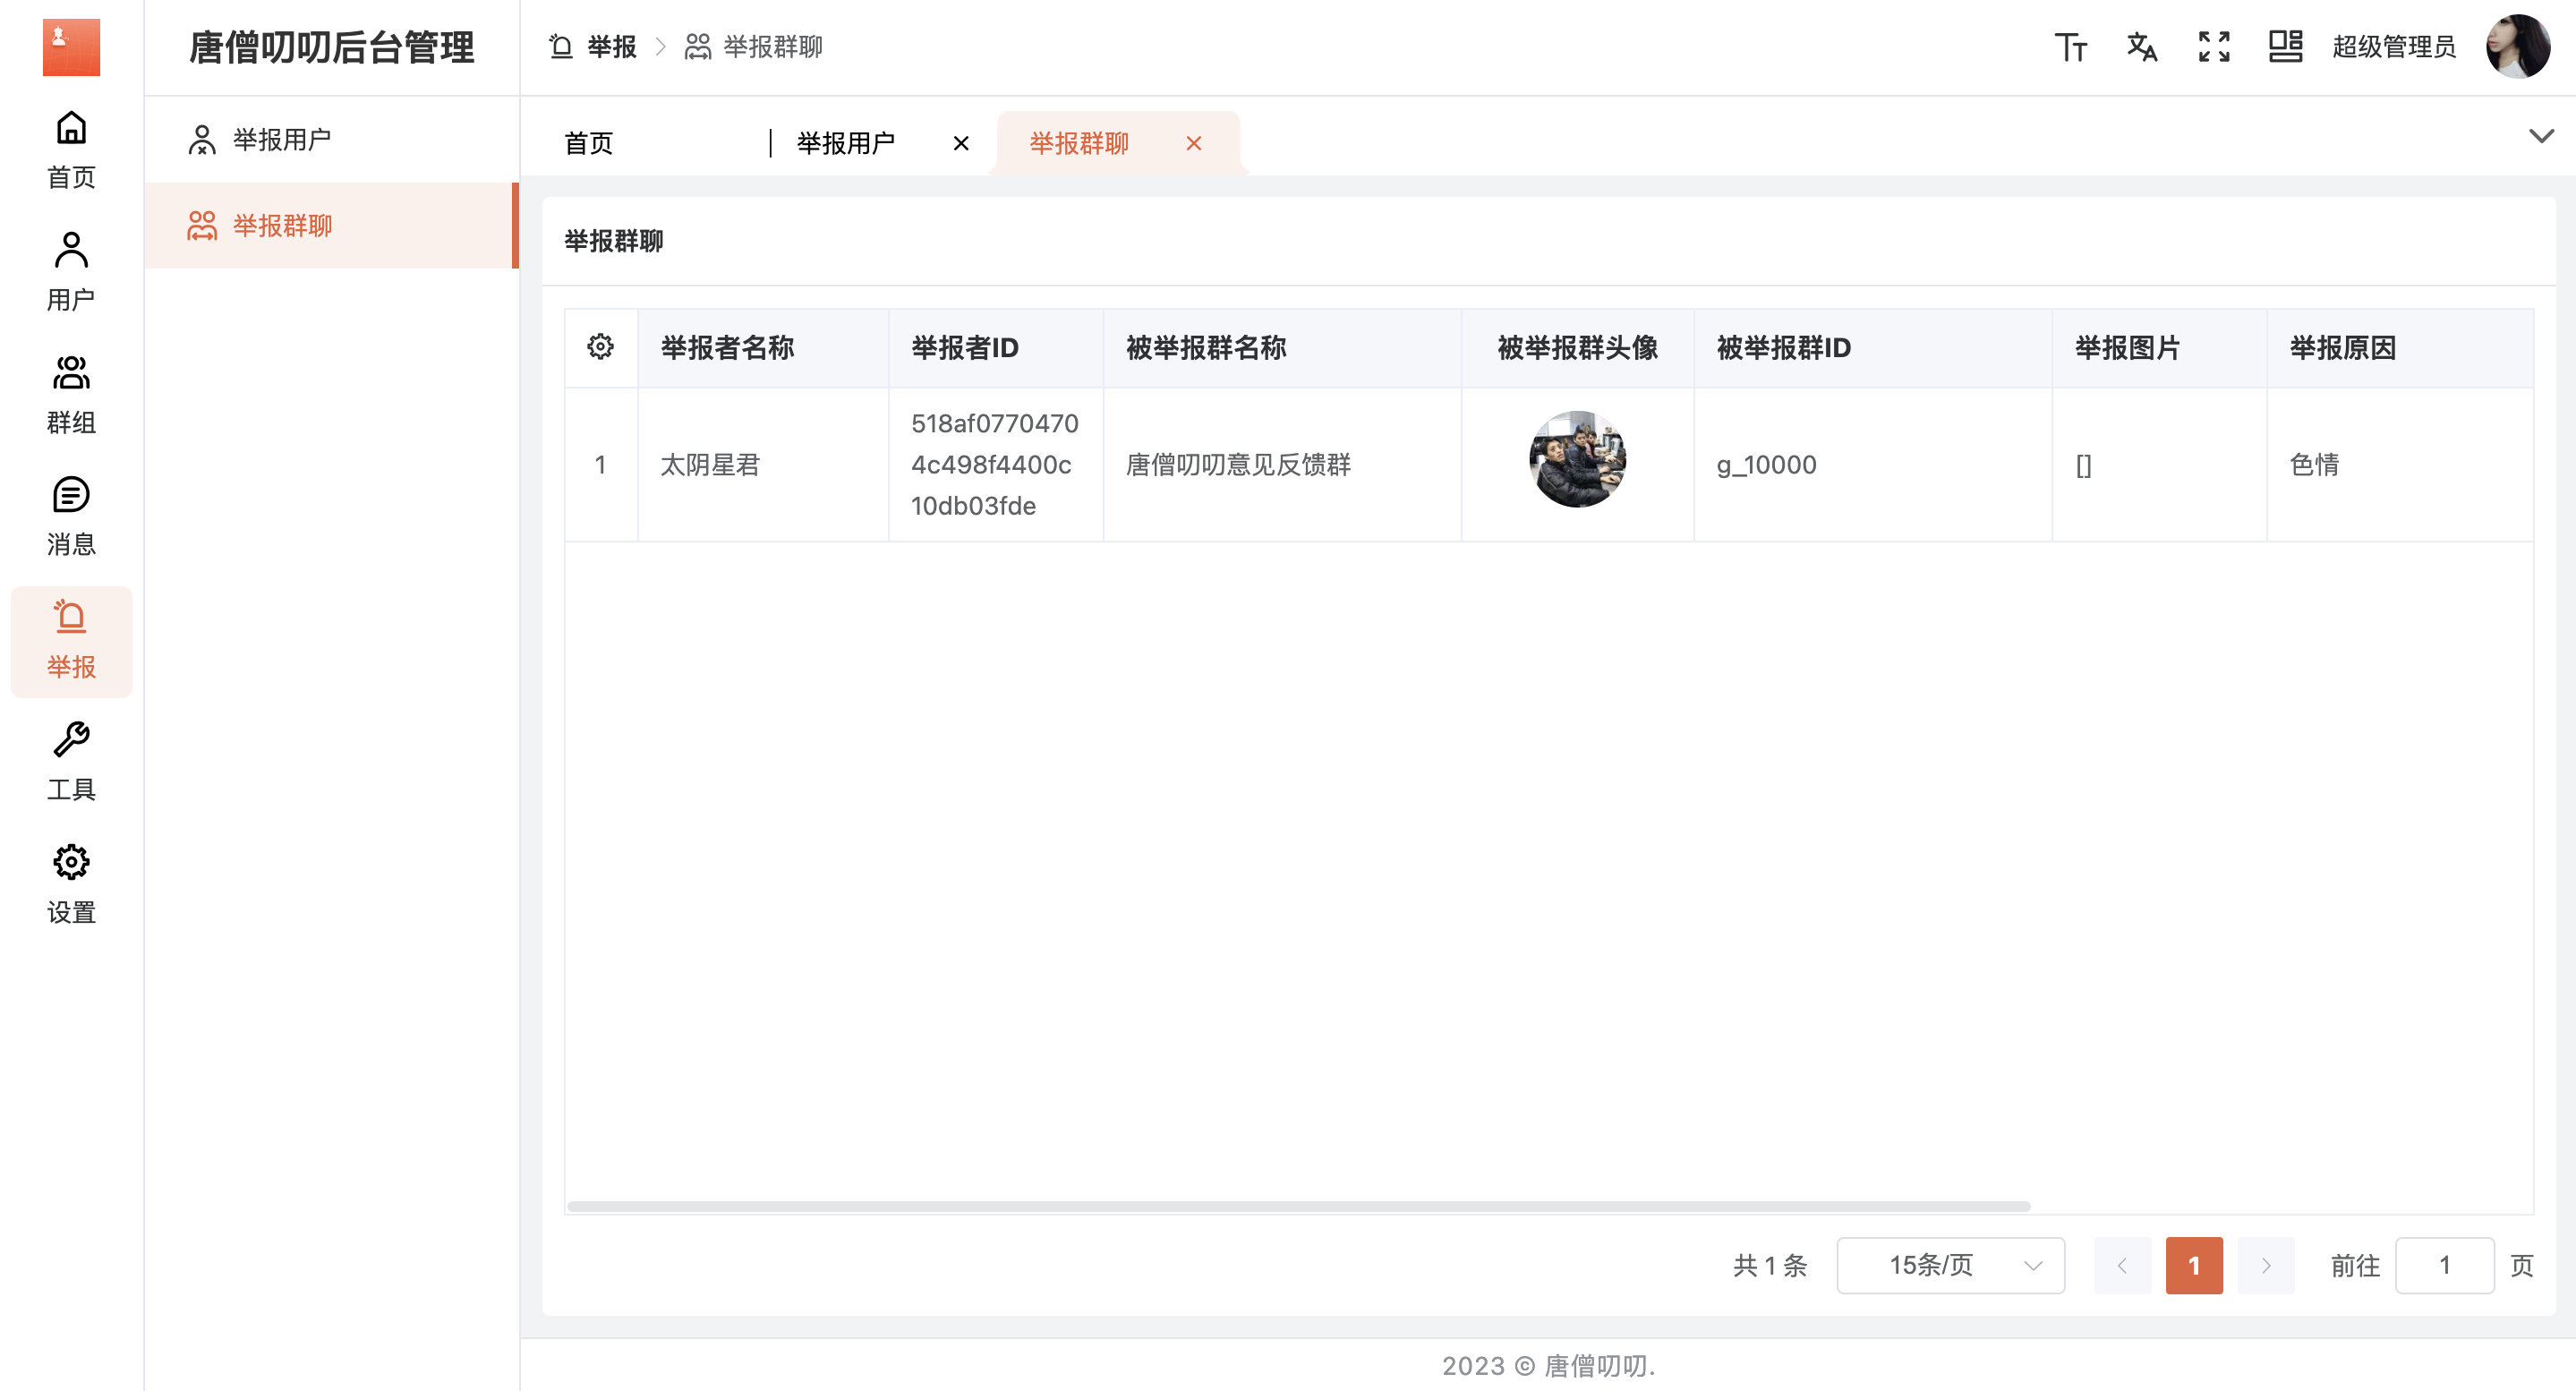Close the 举报群聊 tab
The image size is (2576, 1391).
click(x=1193, y=143)
